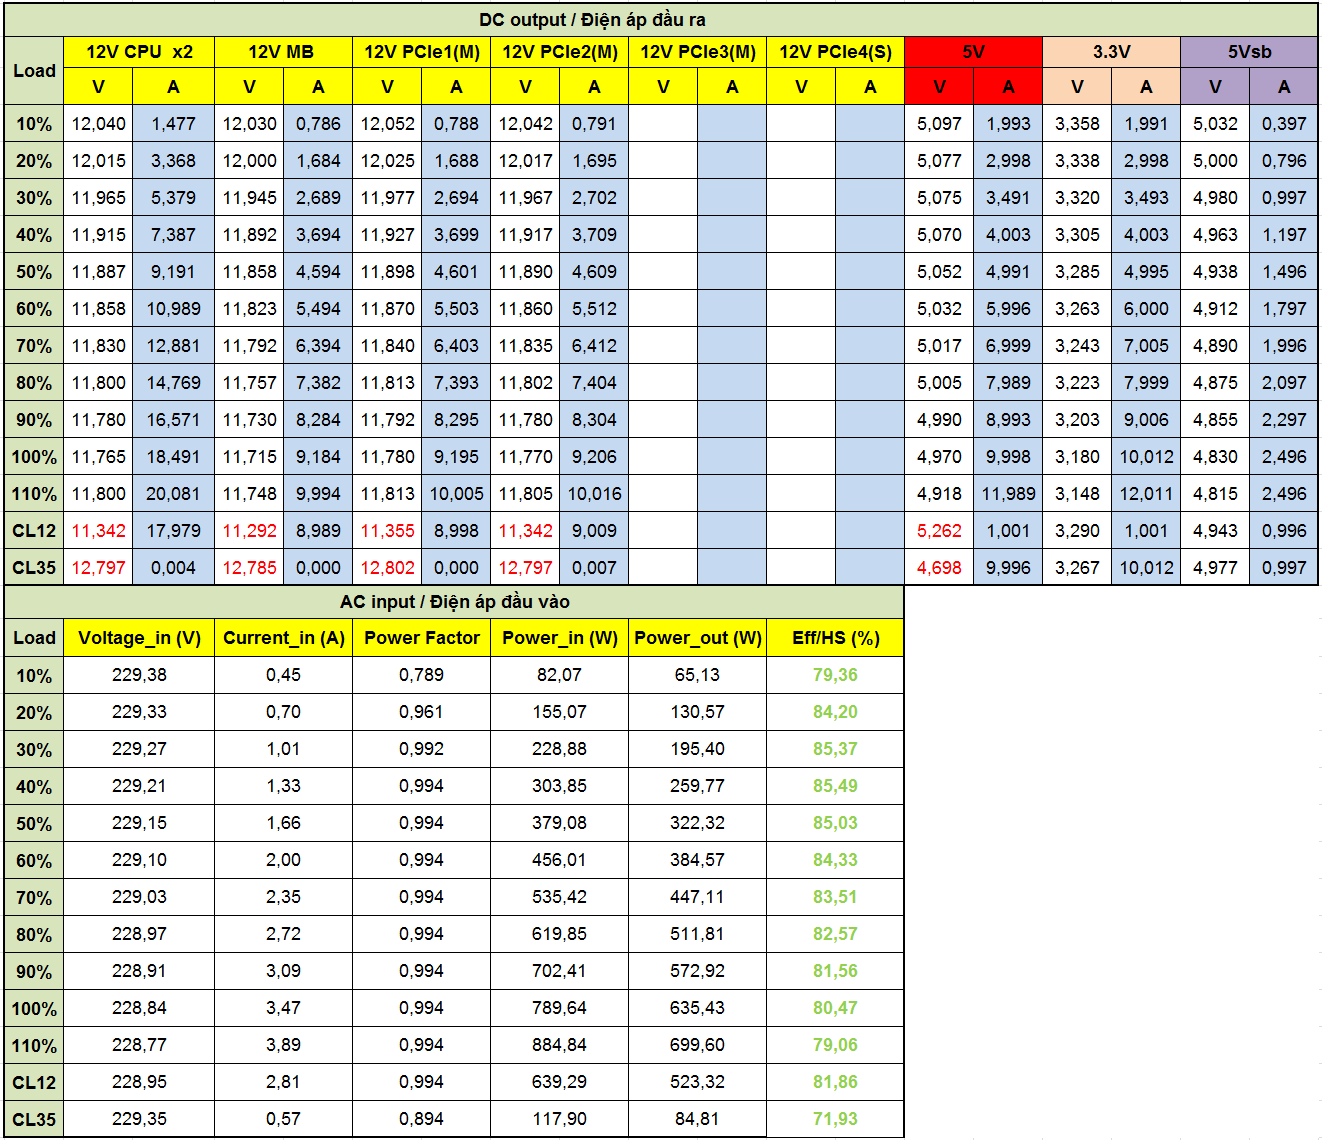Click the 789,64 Power_in value
1322x1140 pixels.
coord(559,1008)
